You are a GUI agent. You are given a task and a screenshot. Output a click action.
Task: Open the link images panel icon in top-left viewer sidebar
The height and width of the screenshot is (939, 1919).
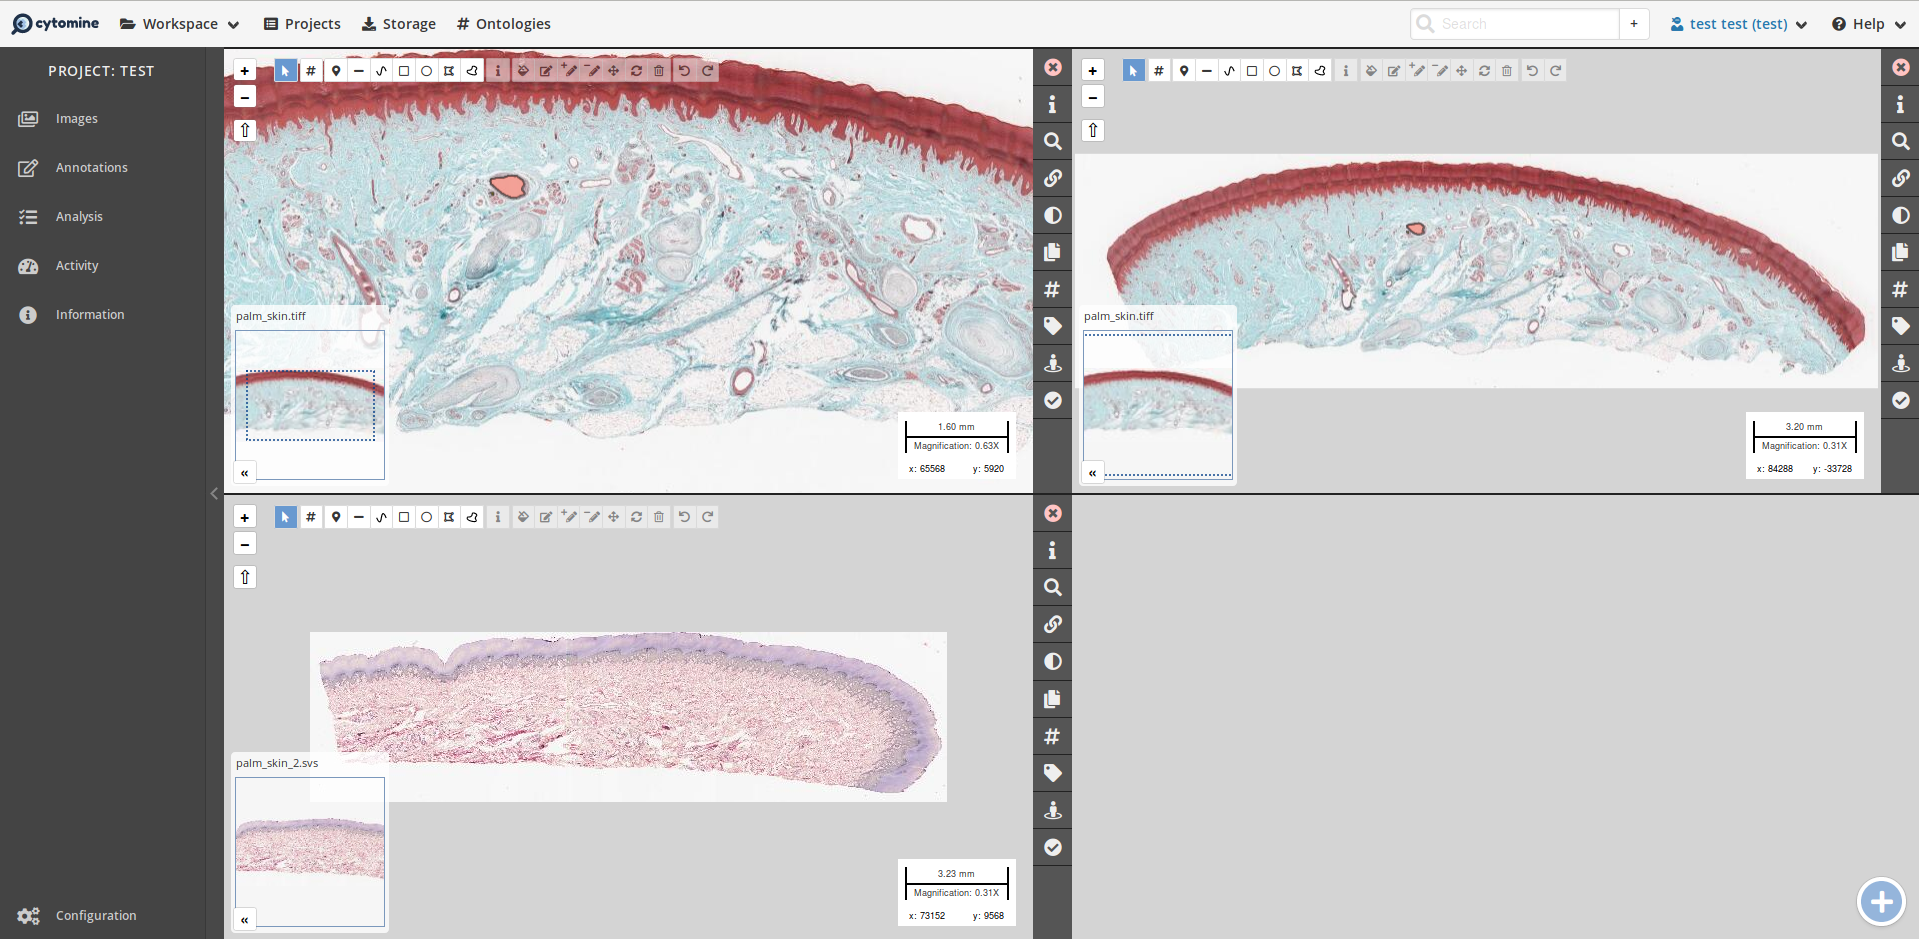point(1052,178)
